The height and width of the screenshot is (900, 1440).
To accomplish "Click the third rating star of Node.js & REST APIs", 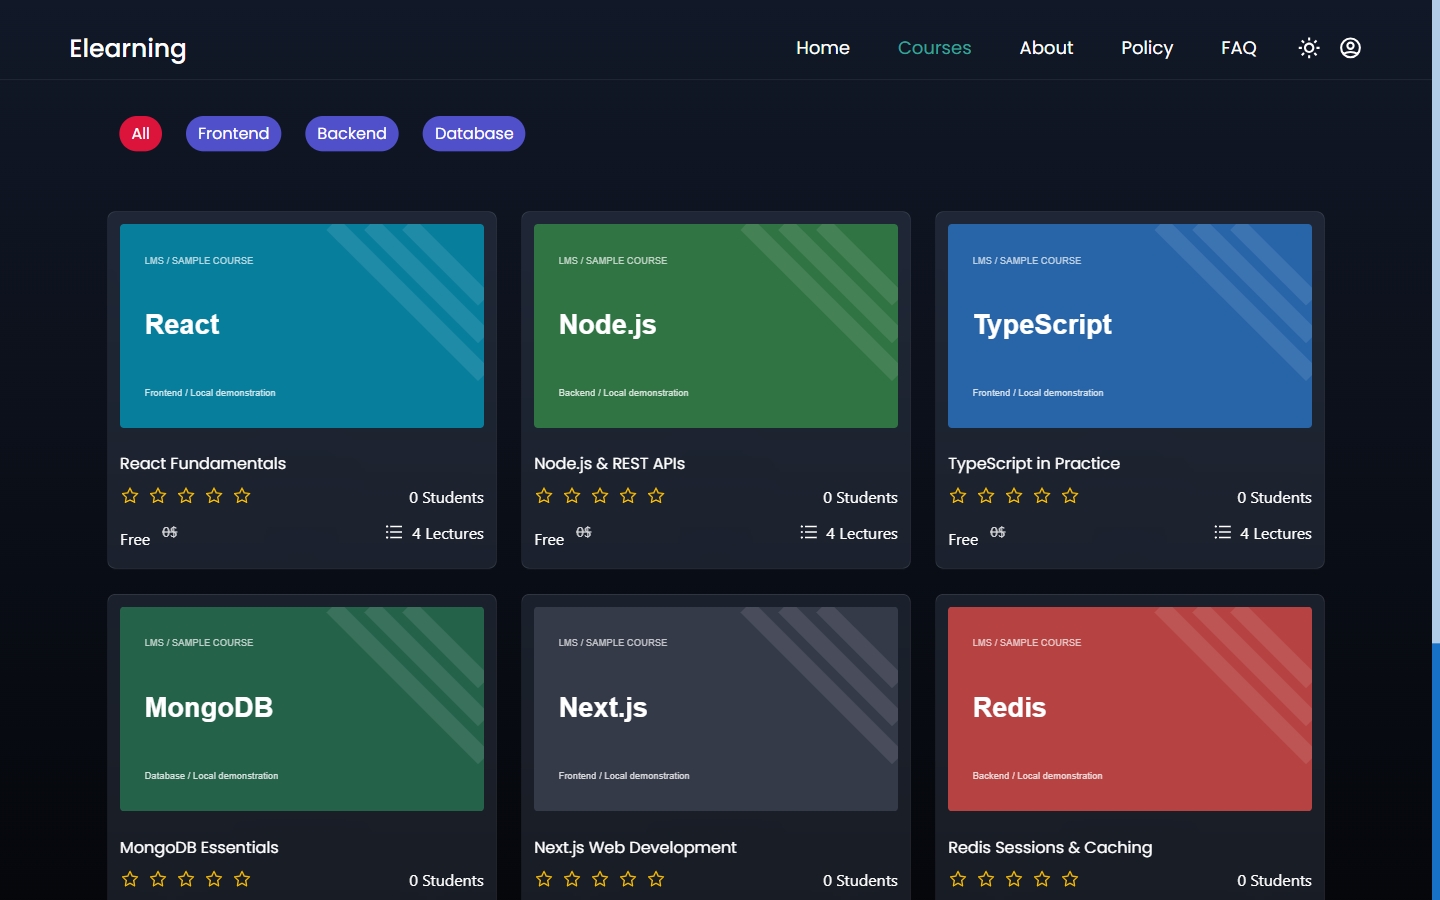I will pos(600,496).
